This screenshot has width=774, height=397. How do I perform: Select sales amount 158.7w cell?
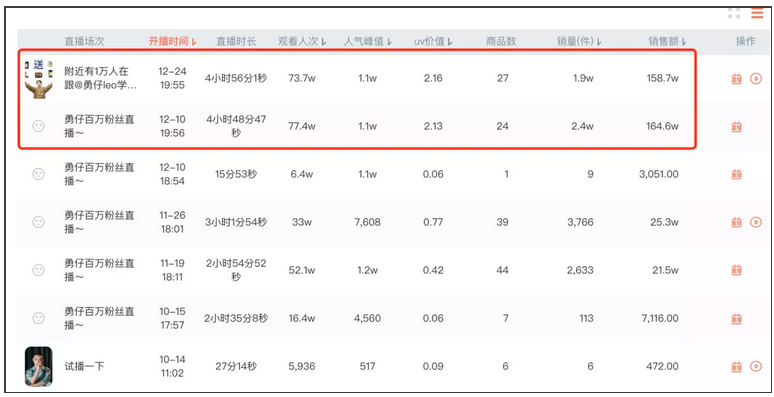[662, 78]
